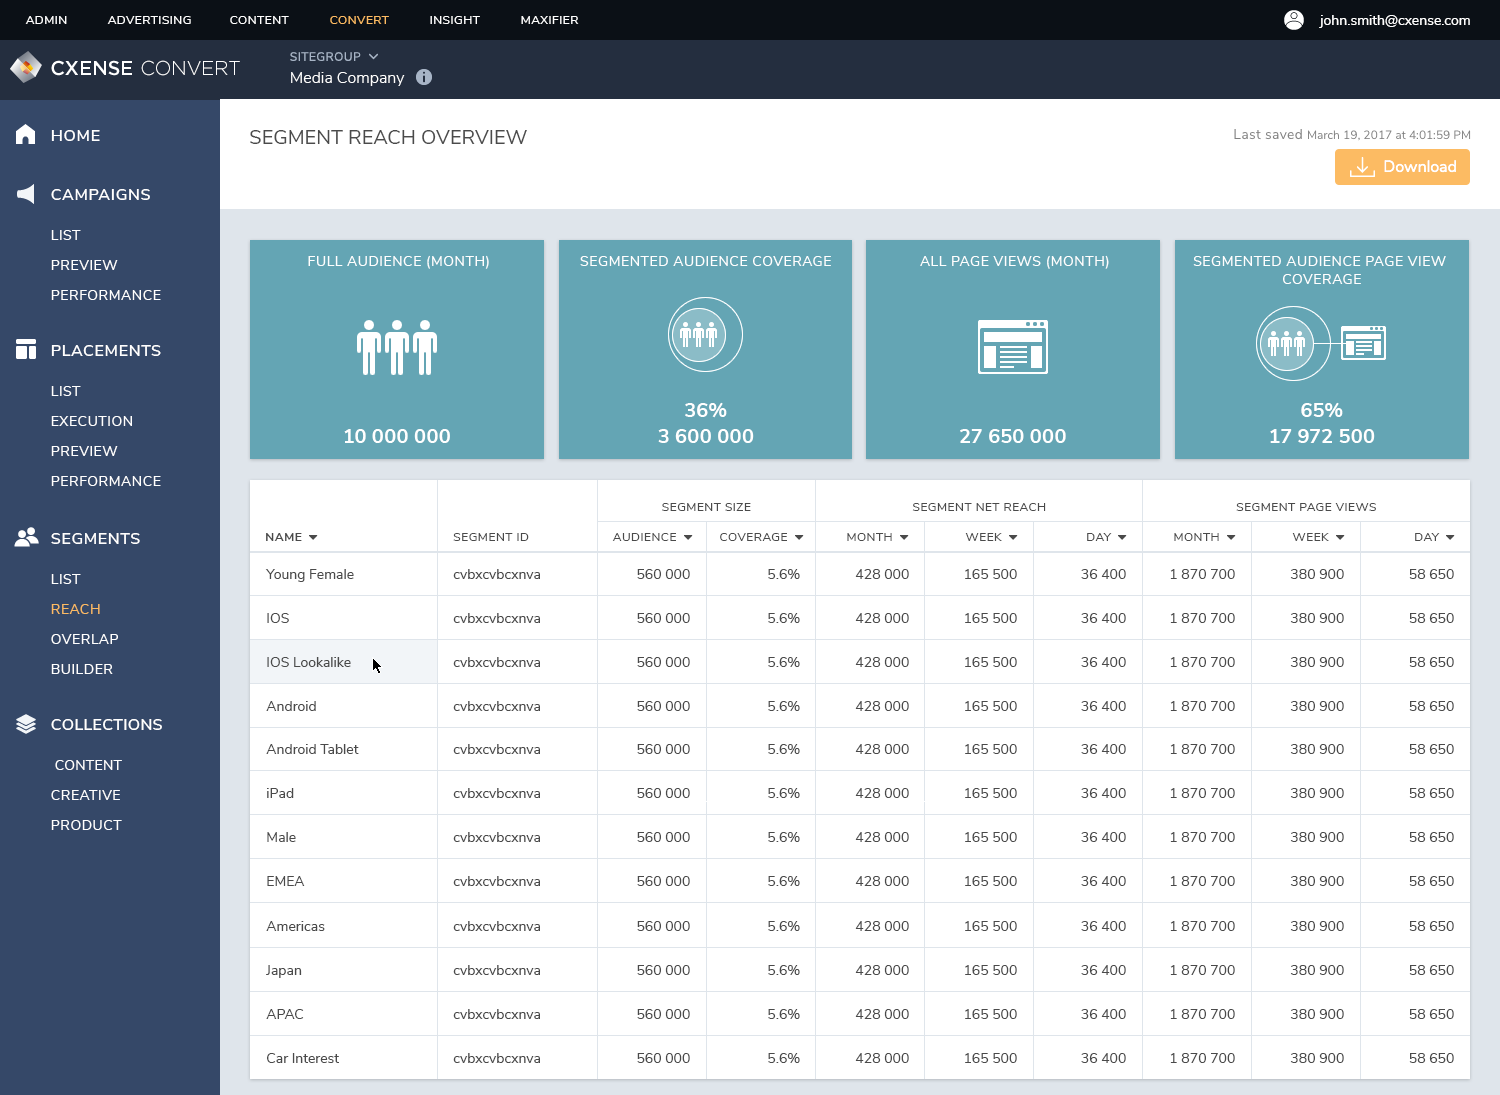This screenshot has width=1500, height=1095.
Task: Select the Car Interest segment name
Action: [x=302, y=1058]
